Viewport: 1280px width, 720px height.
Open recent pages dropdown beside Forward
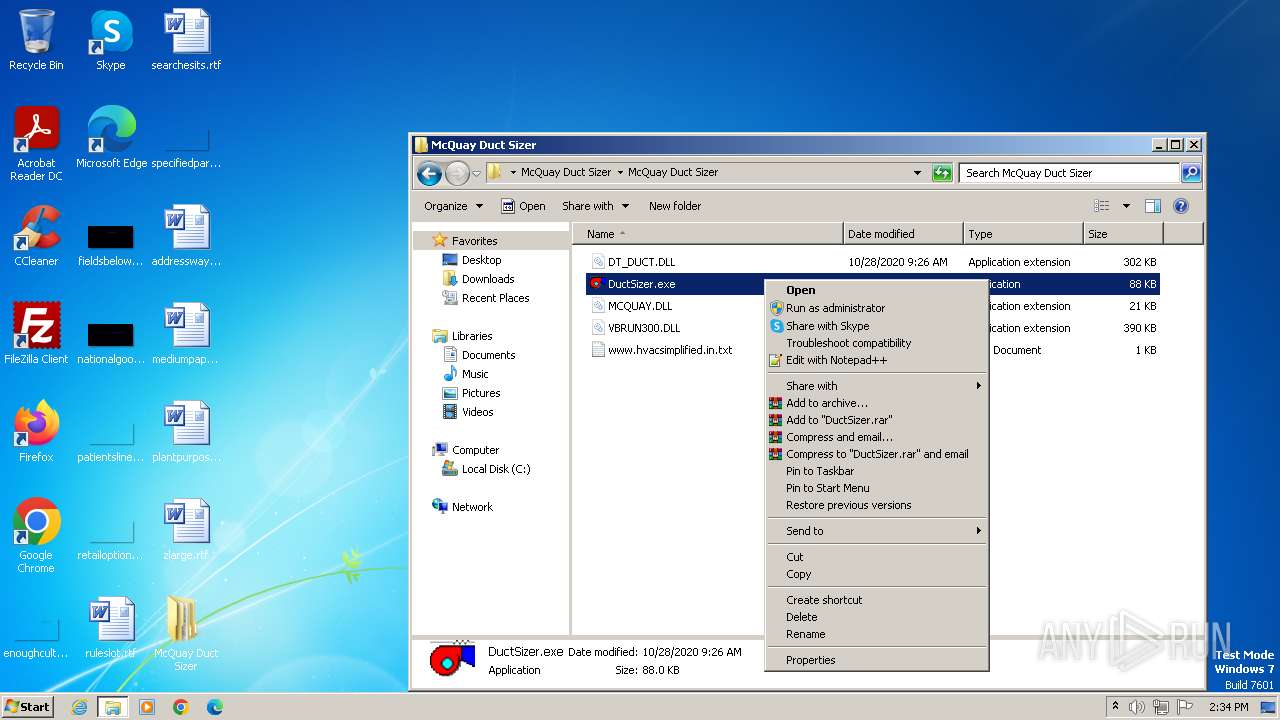click(x=477, y=173)
